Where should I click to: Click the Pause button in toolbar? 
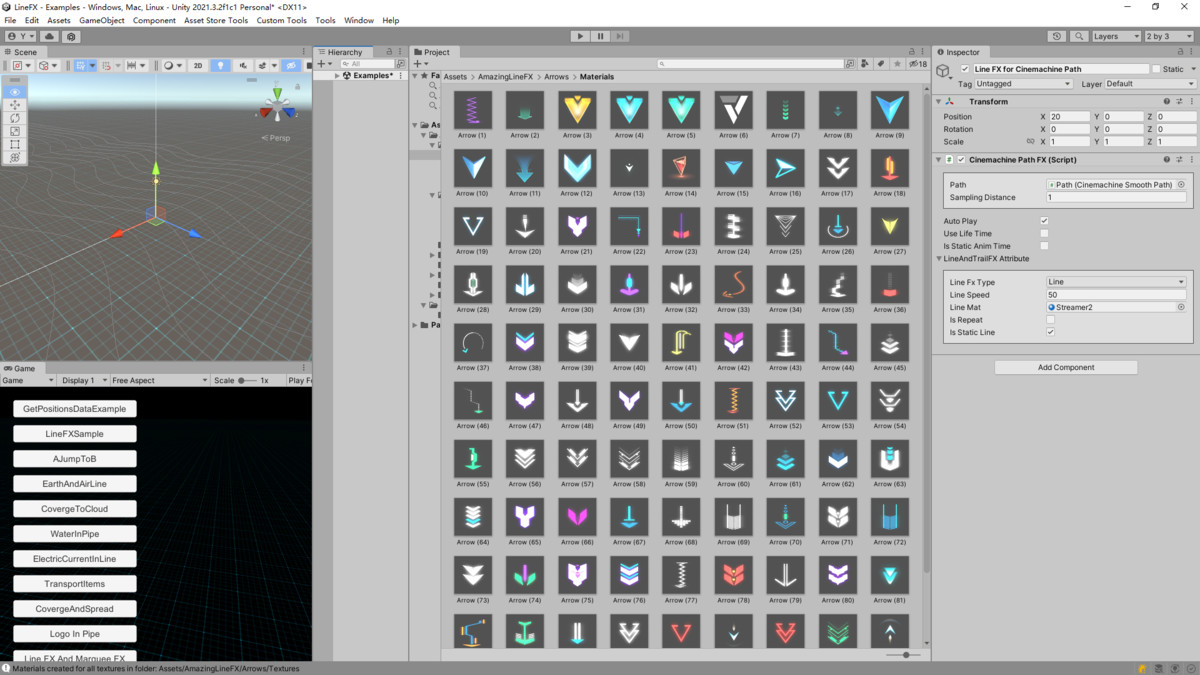pos(600,36)
